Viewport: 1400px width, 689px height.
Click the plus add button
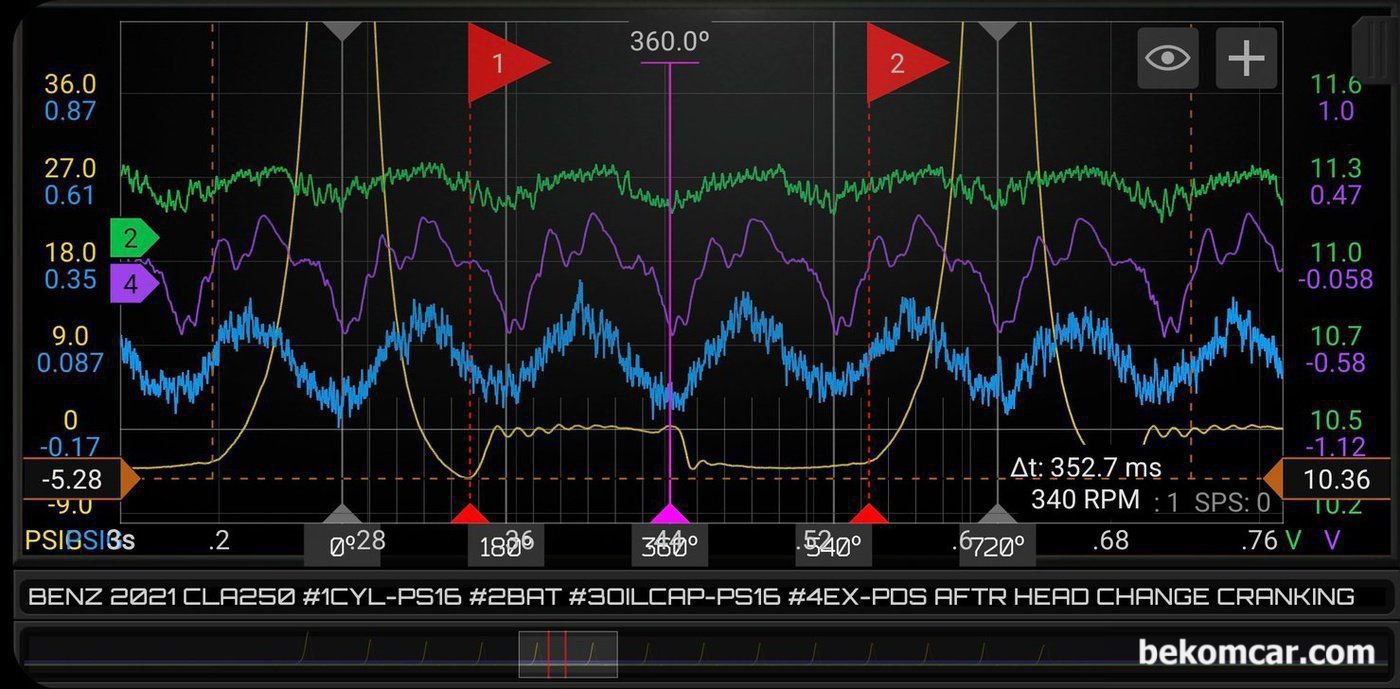(x=1246, y=58)
